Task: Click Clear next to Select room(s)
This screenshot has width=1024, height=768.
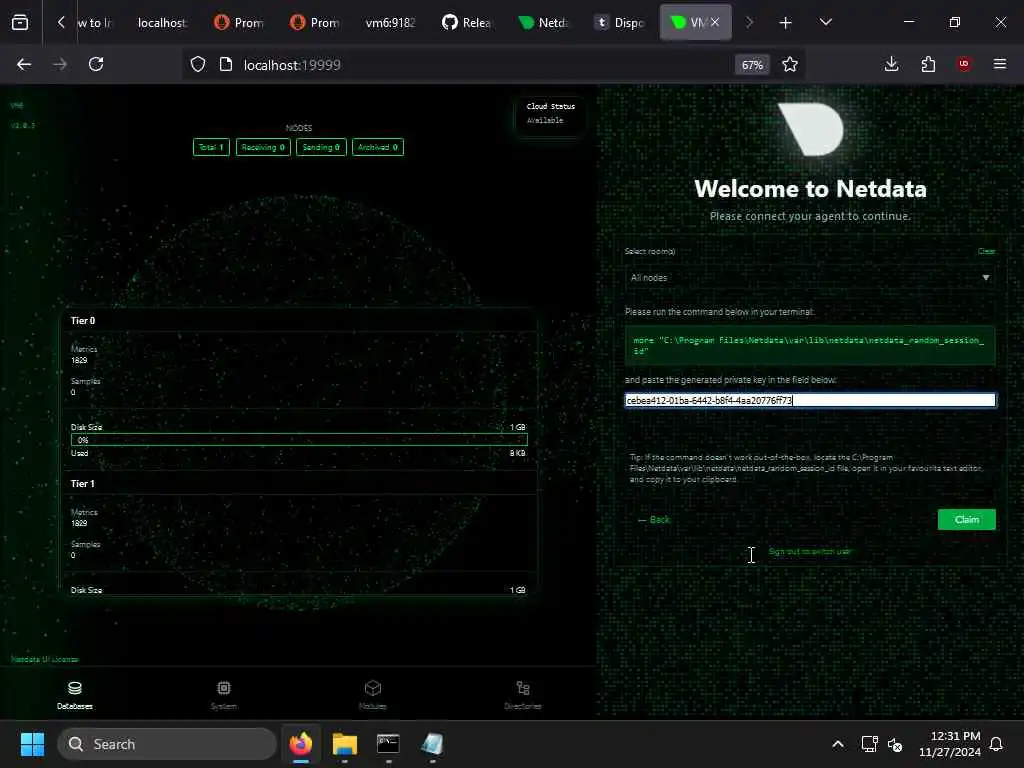Action: pos(986,251)
